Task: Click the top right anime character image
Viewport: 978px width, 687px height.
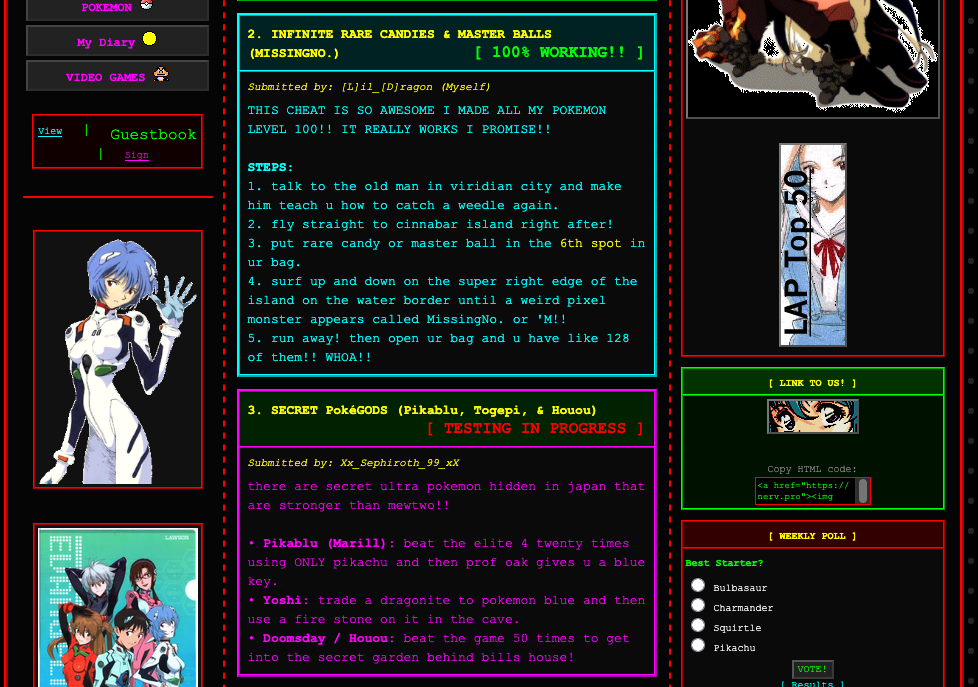Action: [813, 57]
